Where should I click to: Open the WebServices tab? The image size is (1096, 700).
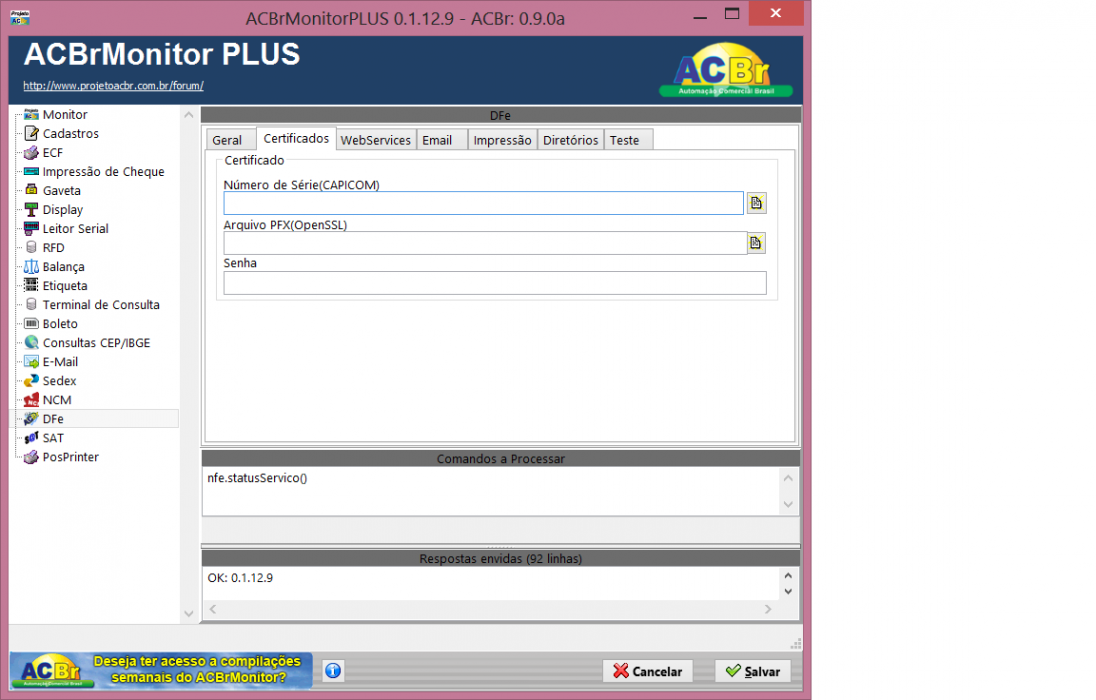(376, 140)
